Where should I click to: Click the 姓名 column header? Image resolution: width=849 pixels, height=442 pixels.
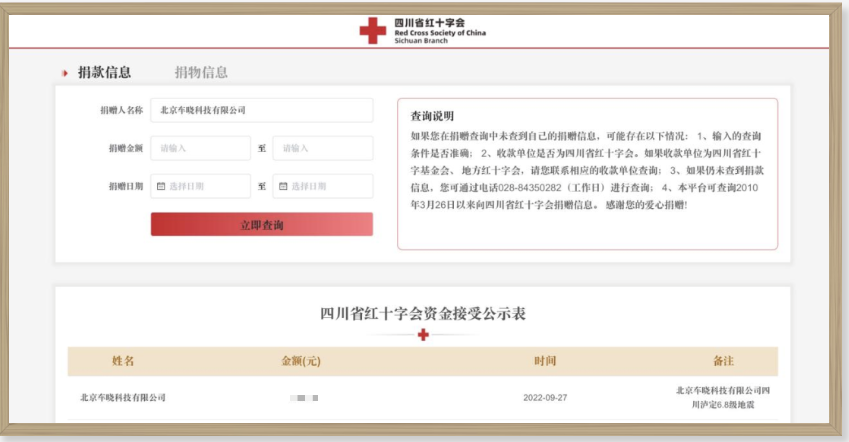(123, 361)
